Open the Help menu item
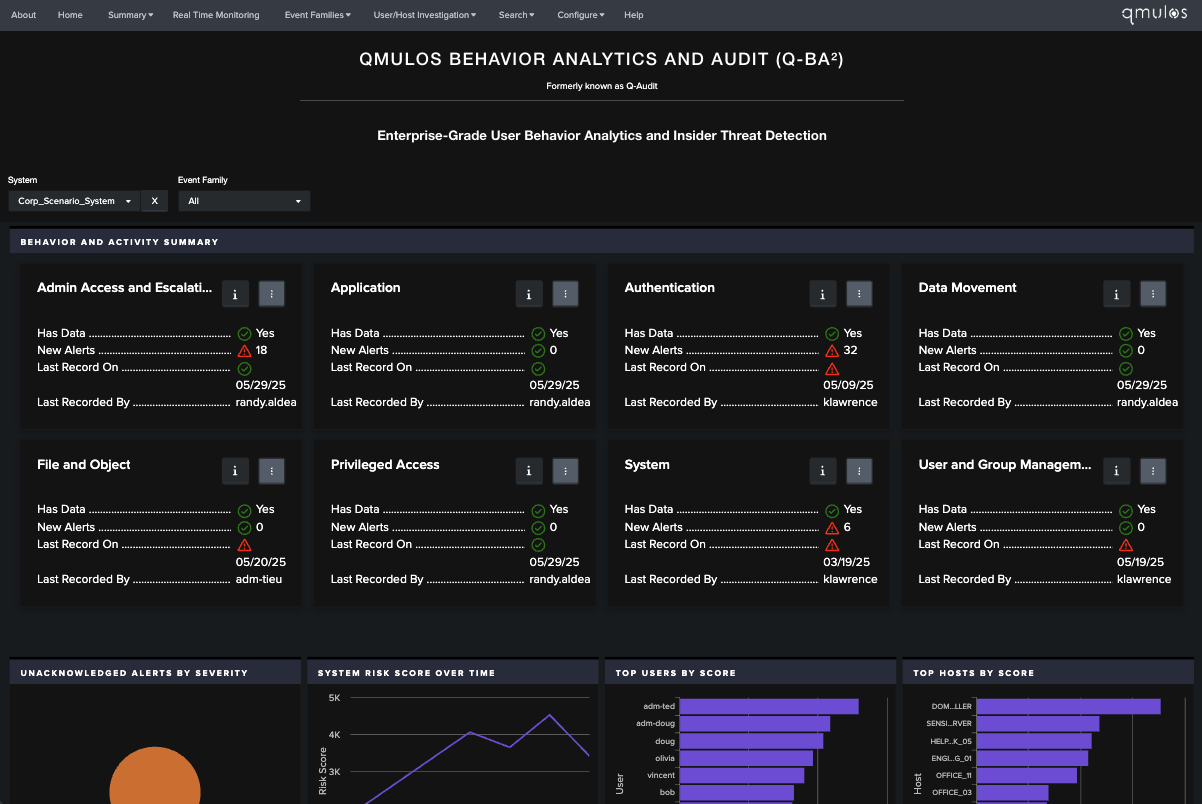Viewport: 1202px width, 804px height. tap(634, 15)
